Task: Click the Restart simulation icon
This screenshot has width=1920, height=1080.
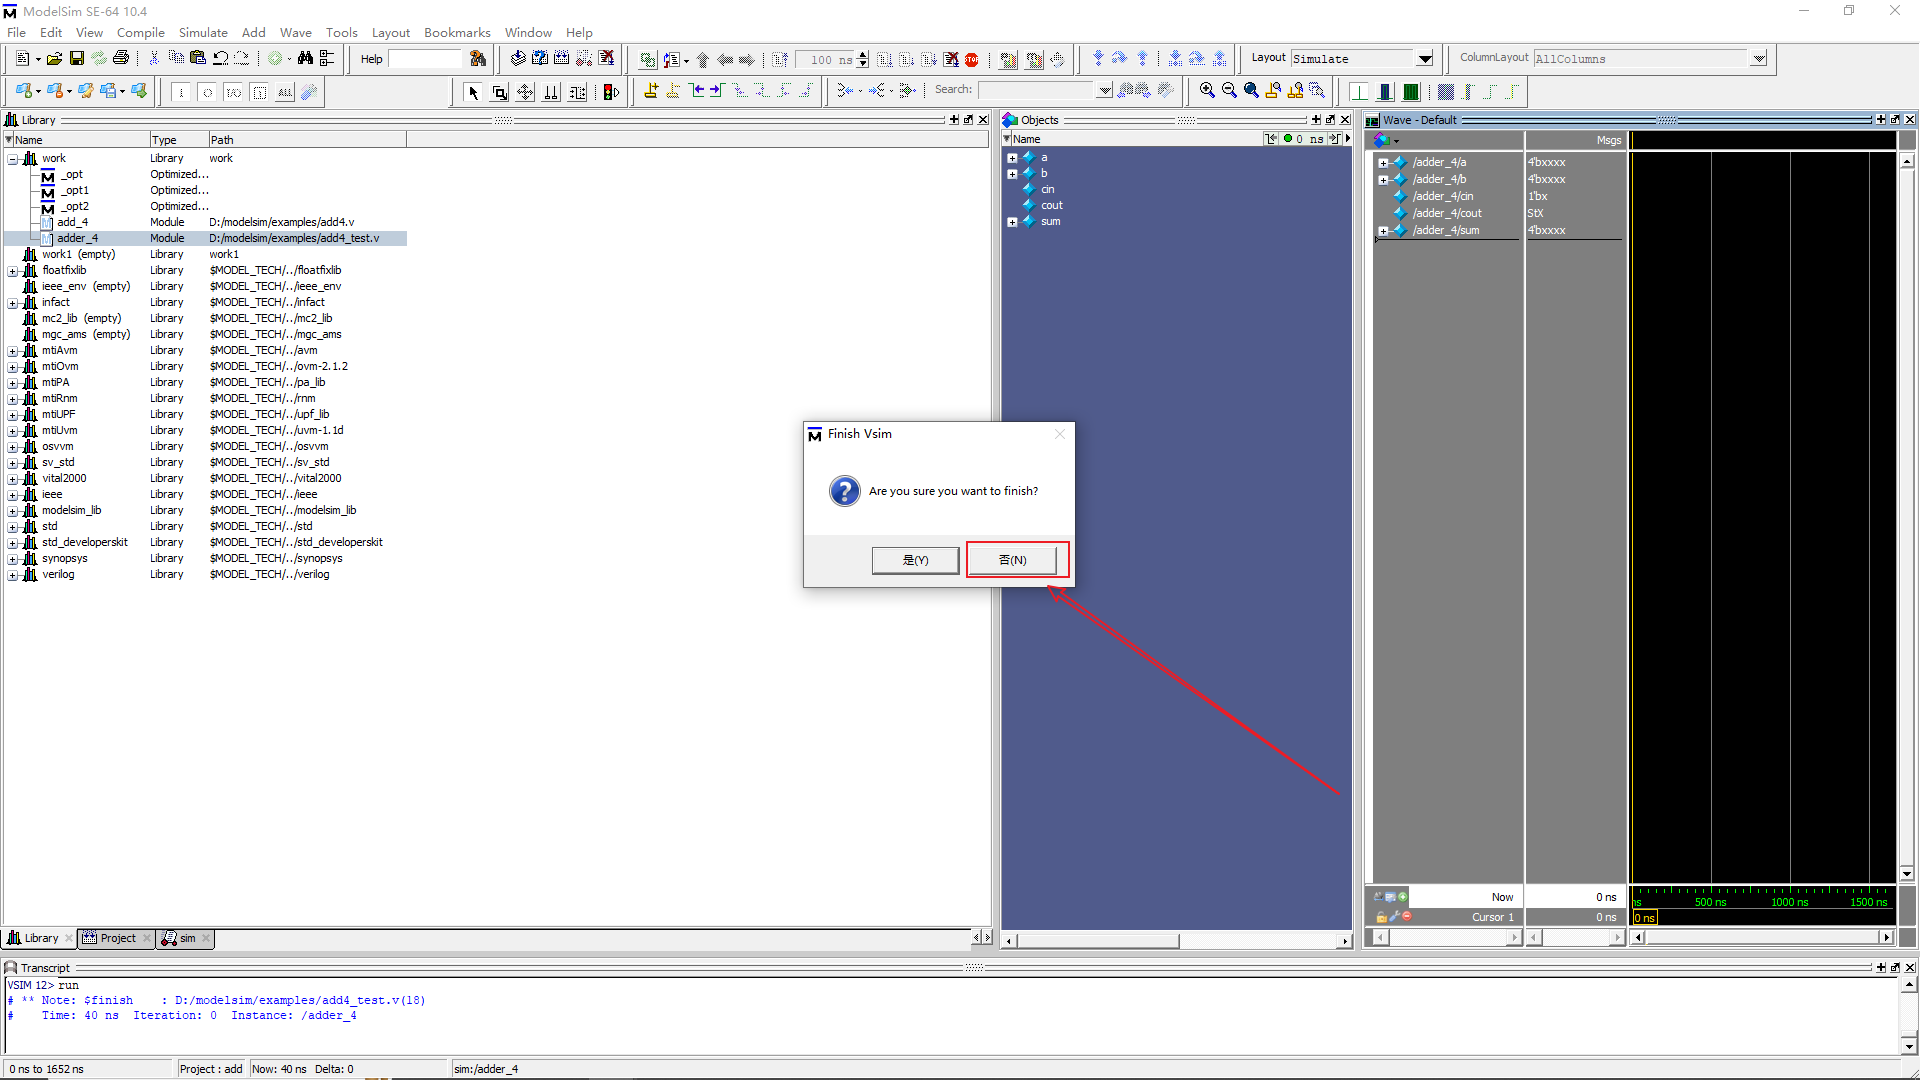Action: click(x=781, y=60)
